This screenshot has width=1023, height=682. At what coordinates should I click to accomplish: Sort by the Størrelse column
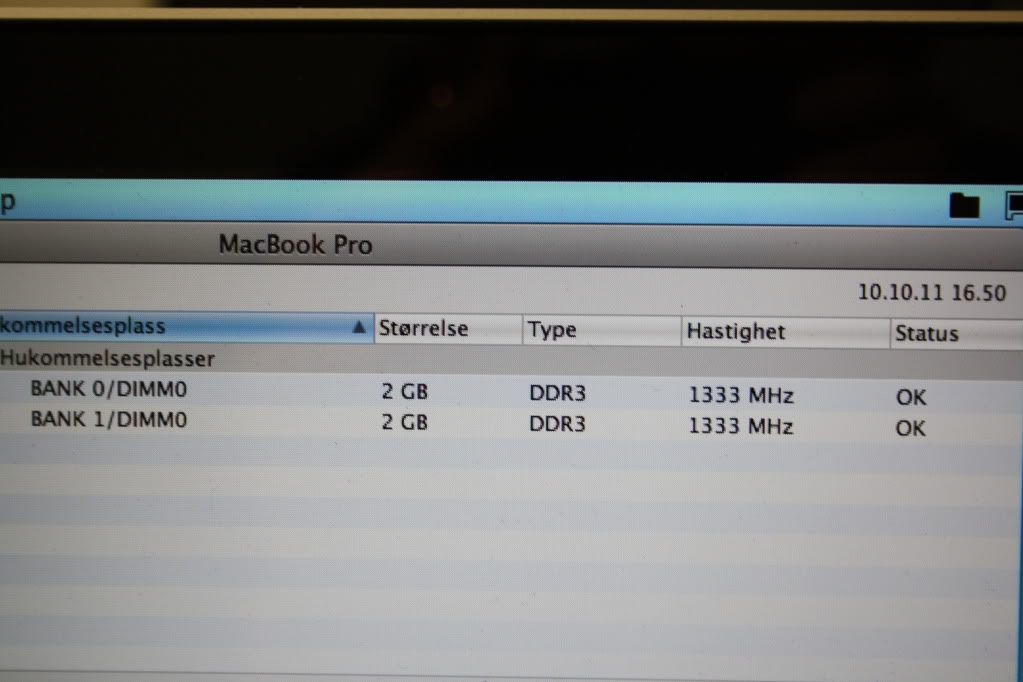tap(423, 329)
